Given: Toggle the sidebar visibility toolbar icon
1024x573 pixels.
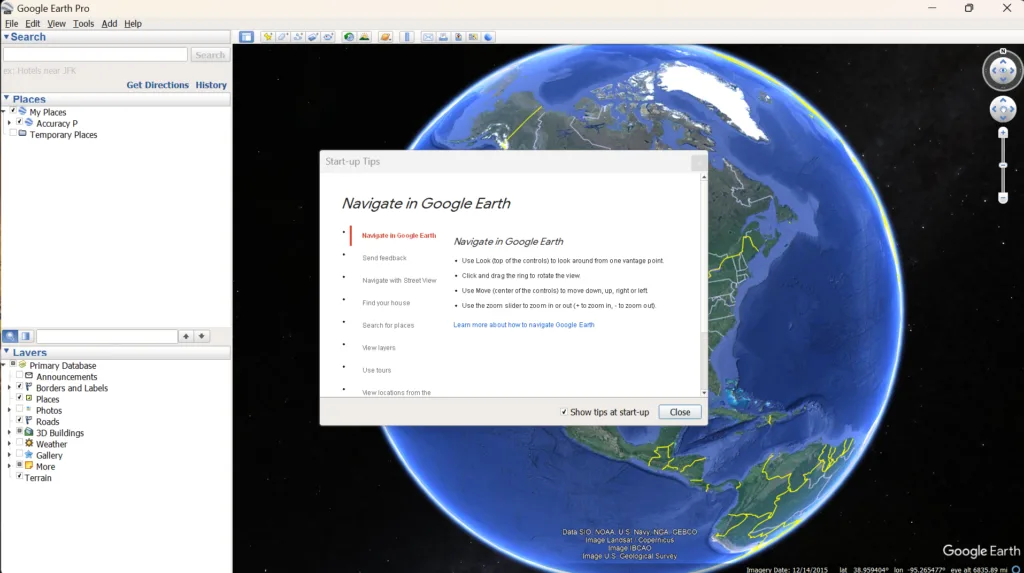Looking at the screenshot, I should click(x=246, y=37).
